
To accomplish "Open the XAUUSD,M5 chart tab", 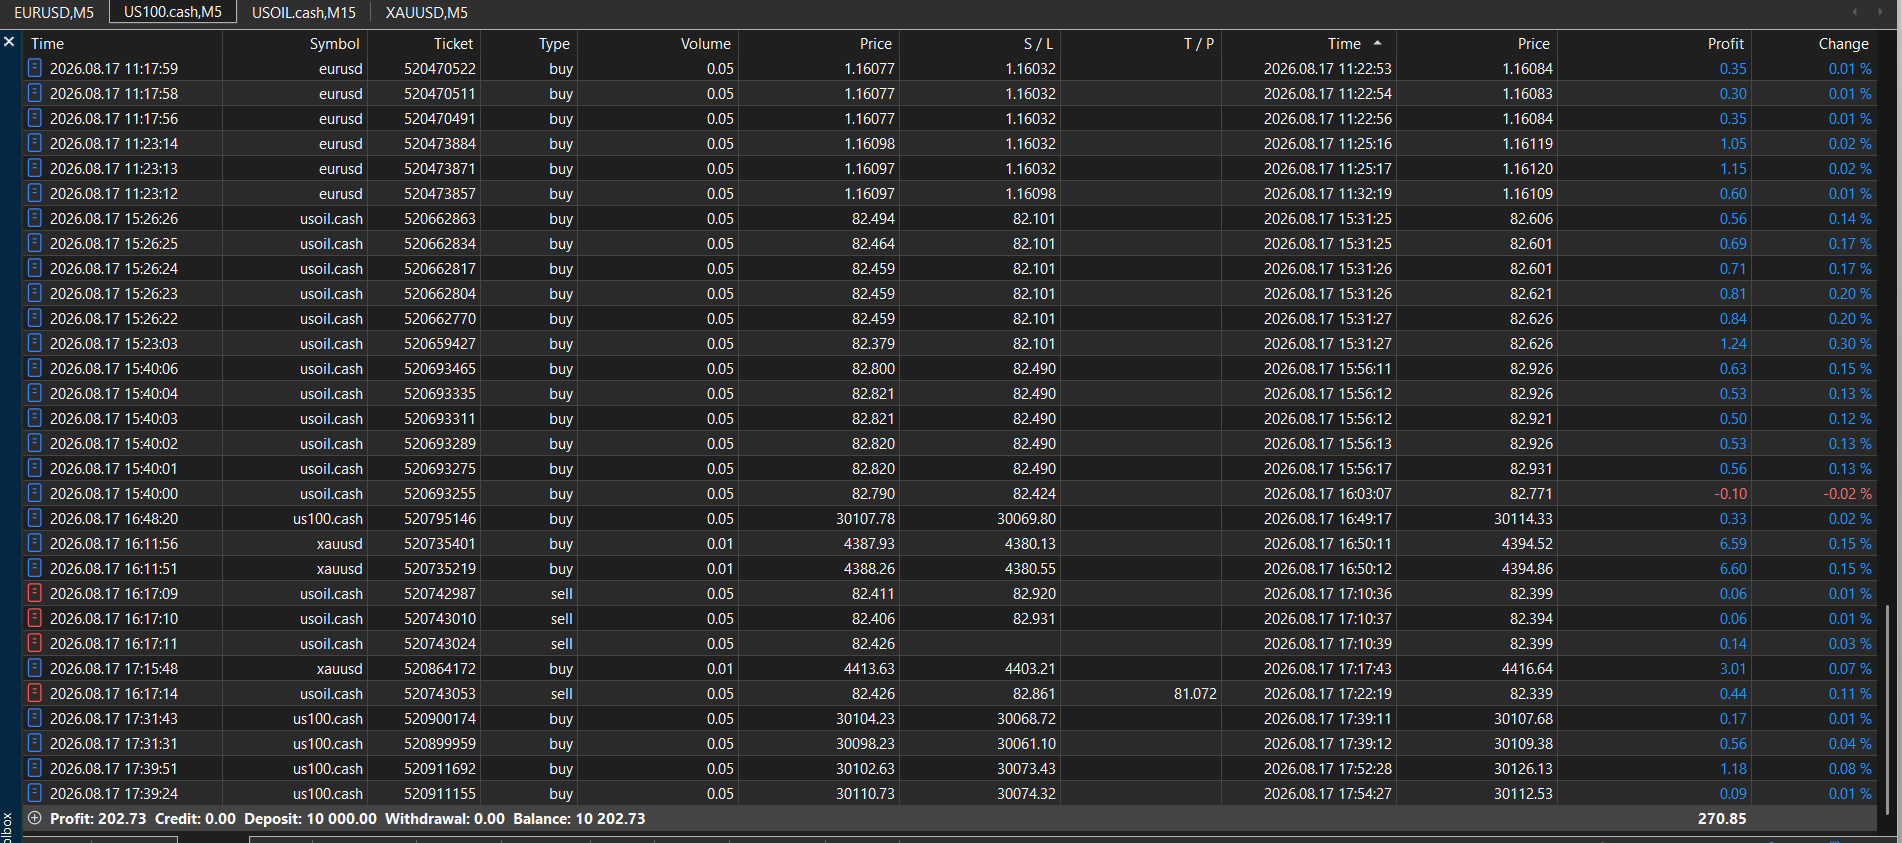I will tap(427, 12).
